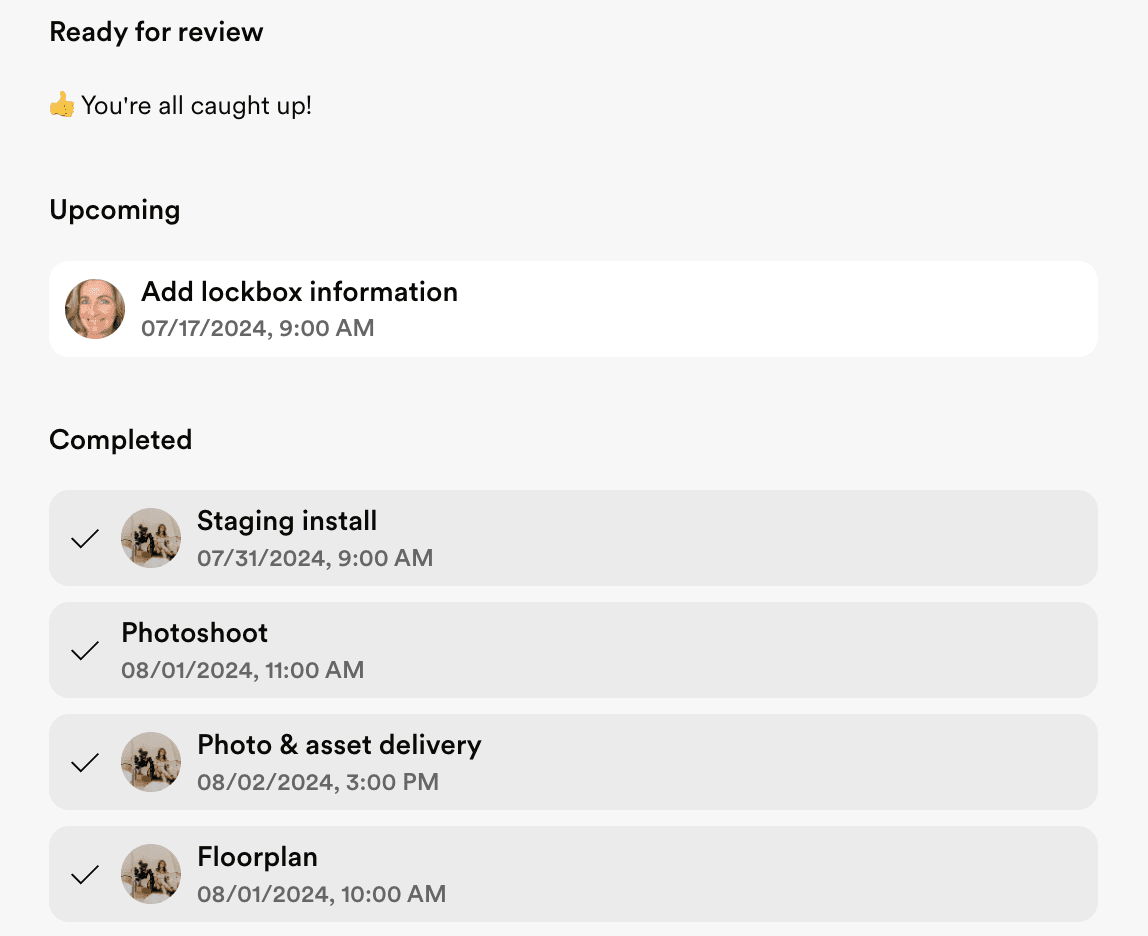Click the 07/17/2024, 9:00 AM date
Screen dimensions: 1148x936
point(257,328)
